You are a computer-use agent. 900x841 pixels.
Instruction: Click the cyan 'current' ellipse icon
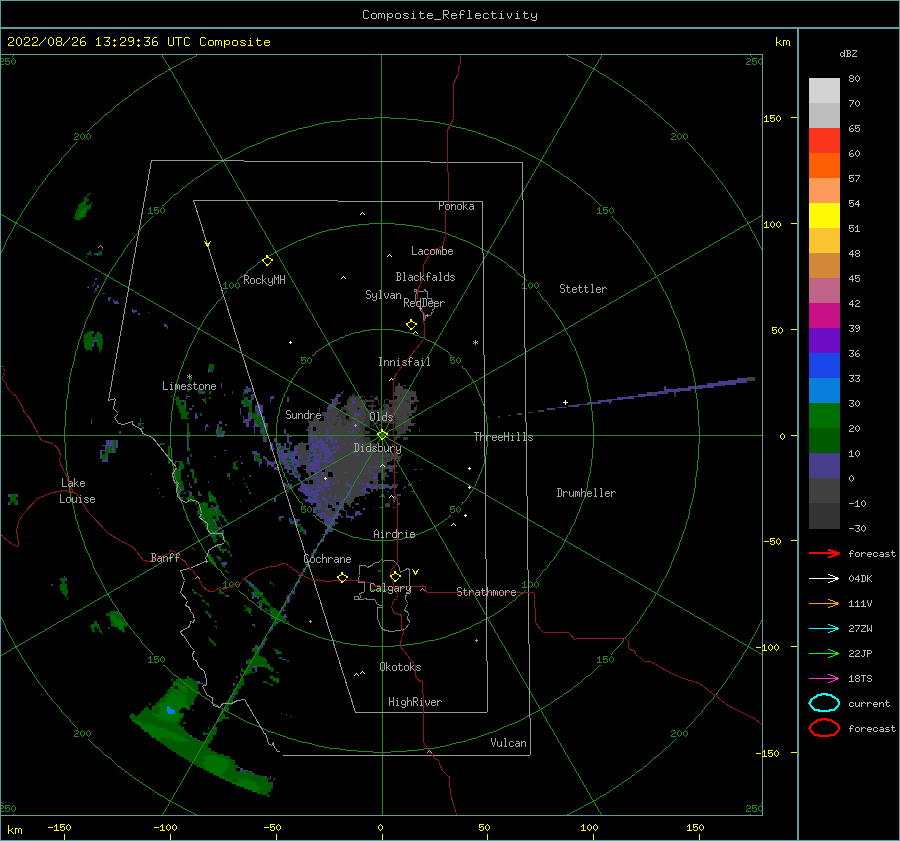click(824, 703)
